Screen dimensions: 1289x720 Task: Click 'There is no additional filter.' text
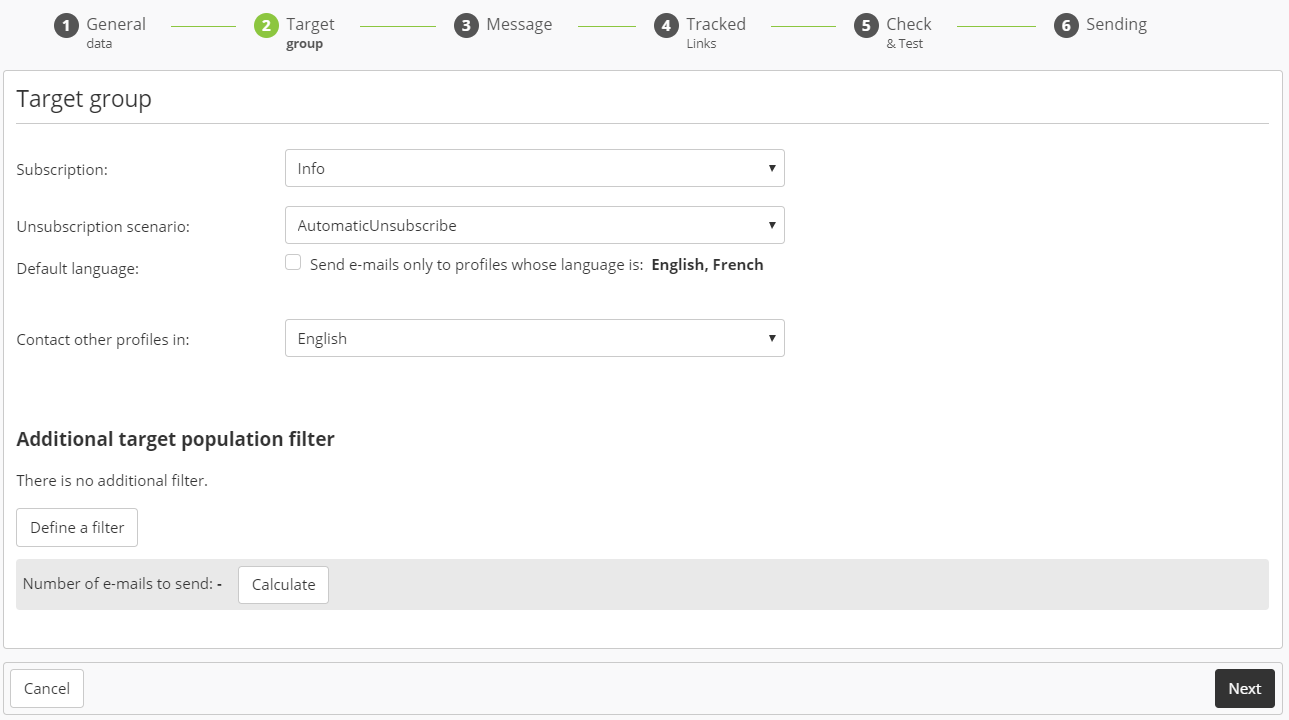[112, 481]
